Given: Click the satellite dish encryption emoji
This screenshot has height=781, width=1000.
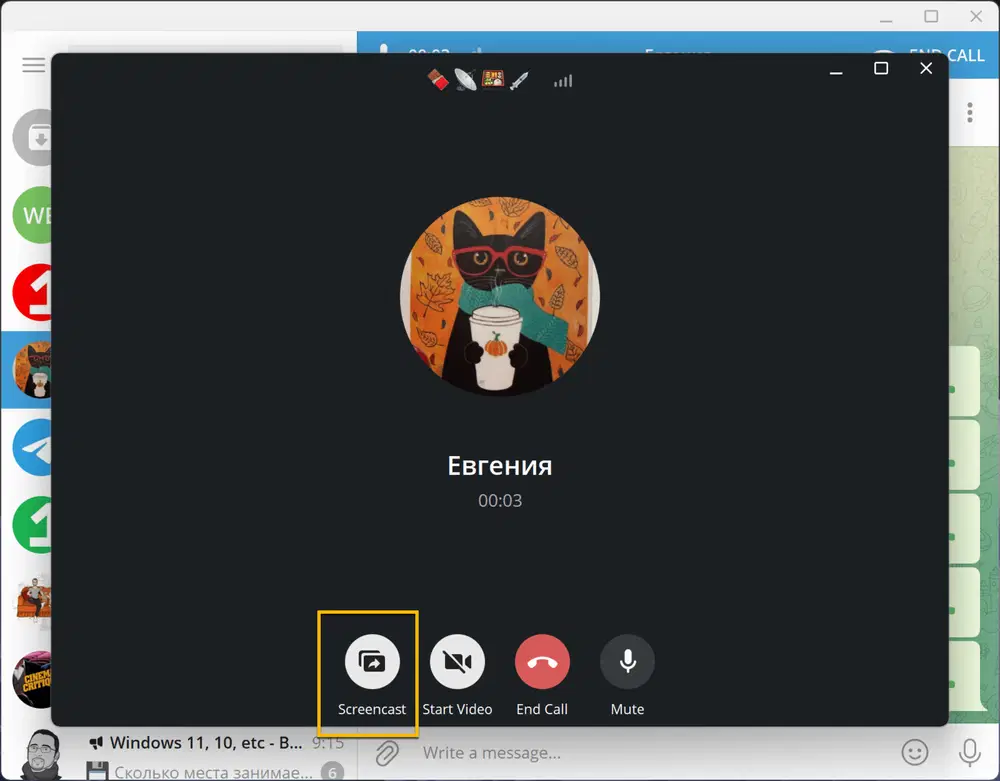Looking at the screenshot, I should [466, 80].
